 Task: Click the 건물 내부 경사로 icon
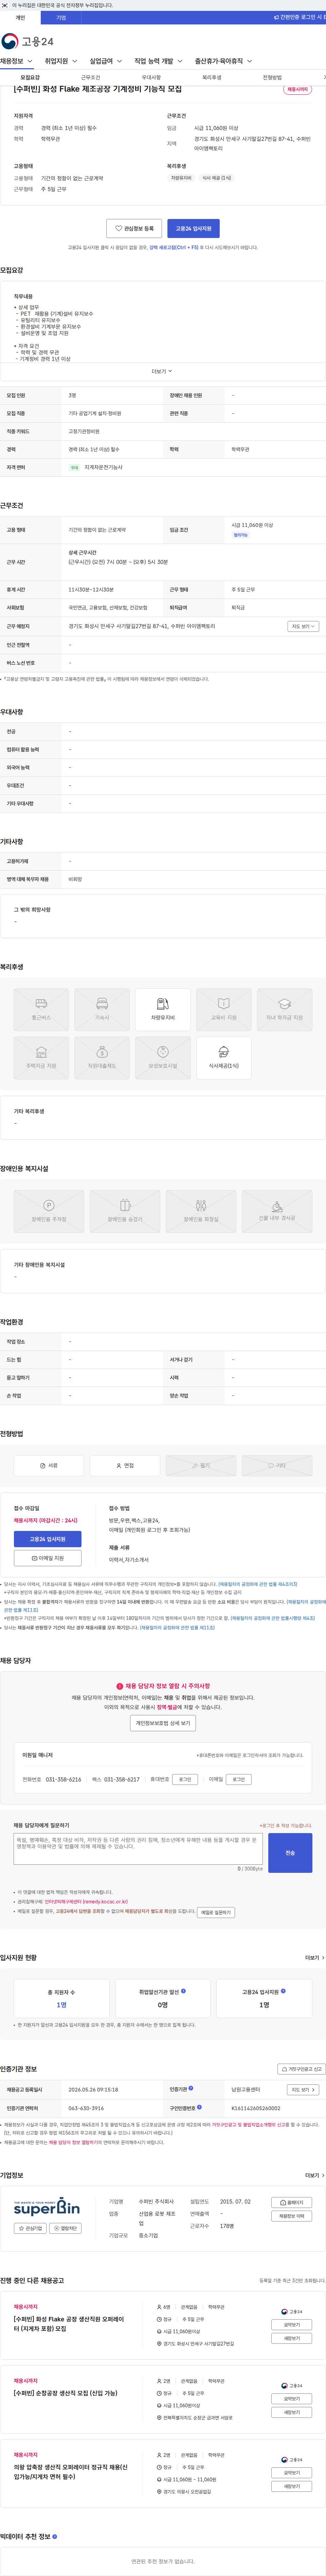pos(277,1211)
